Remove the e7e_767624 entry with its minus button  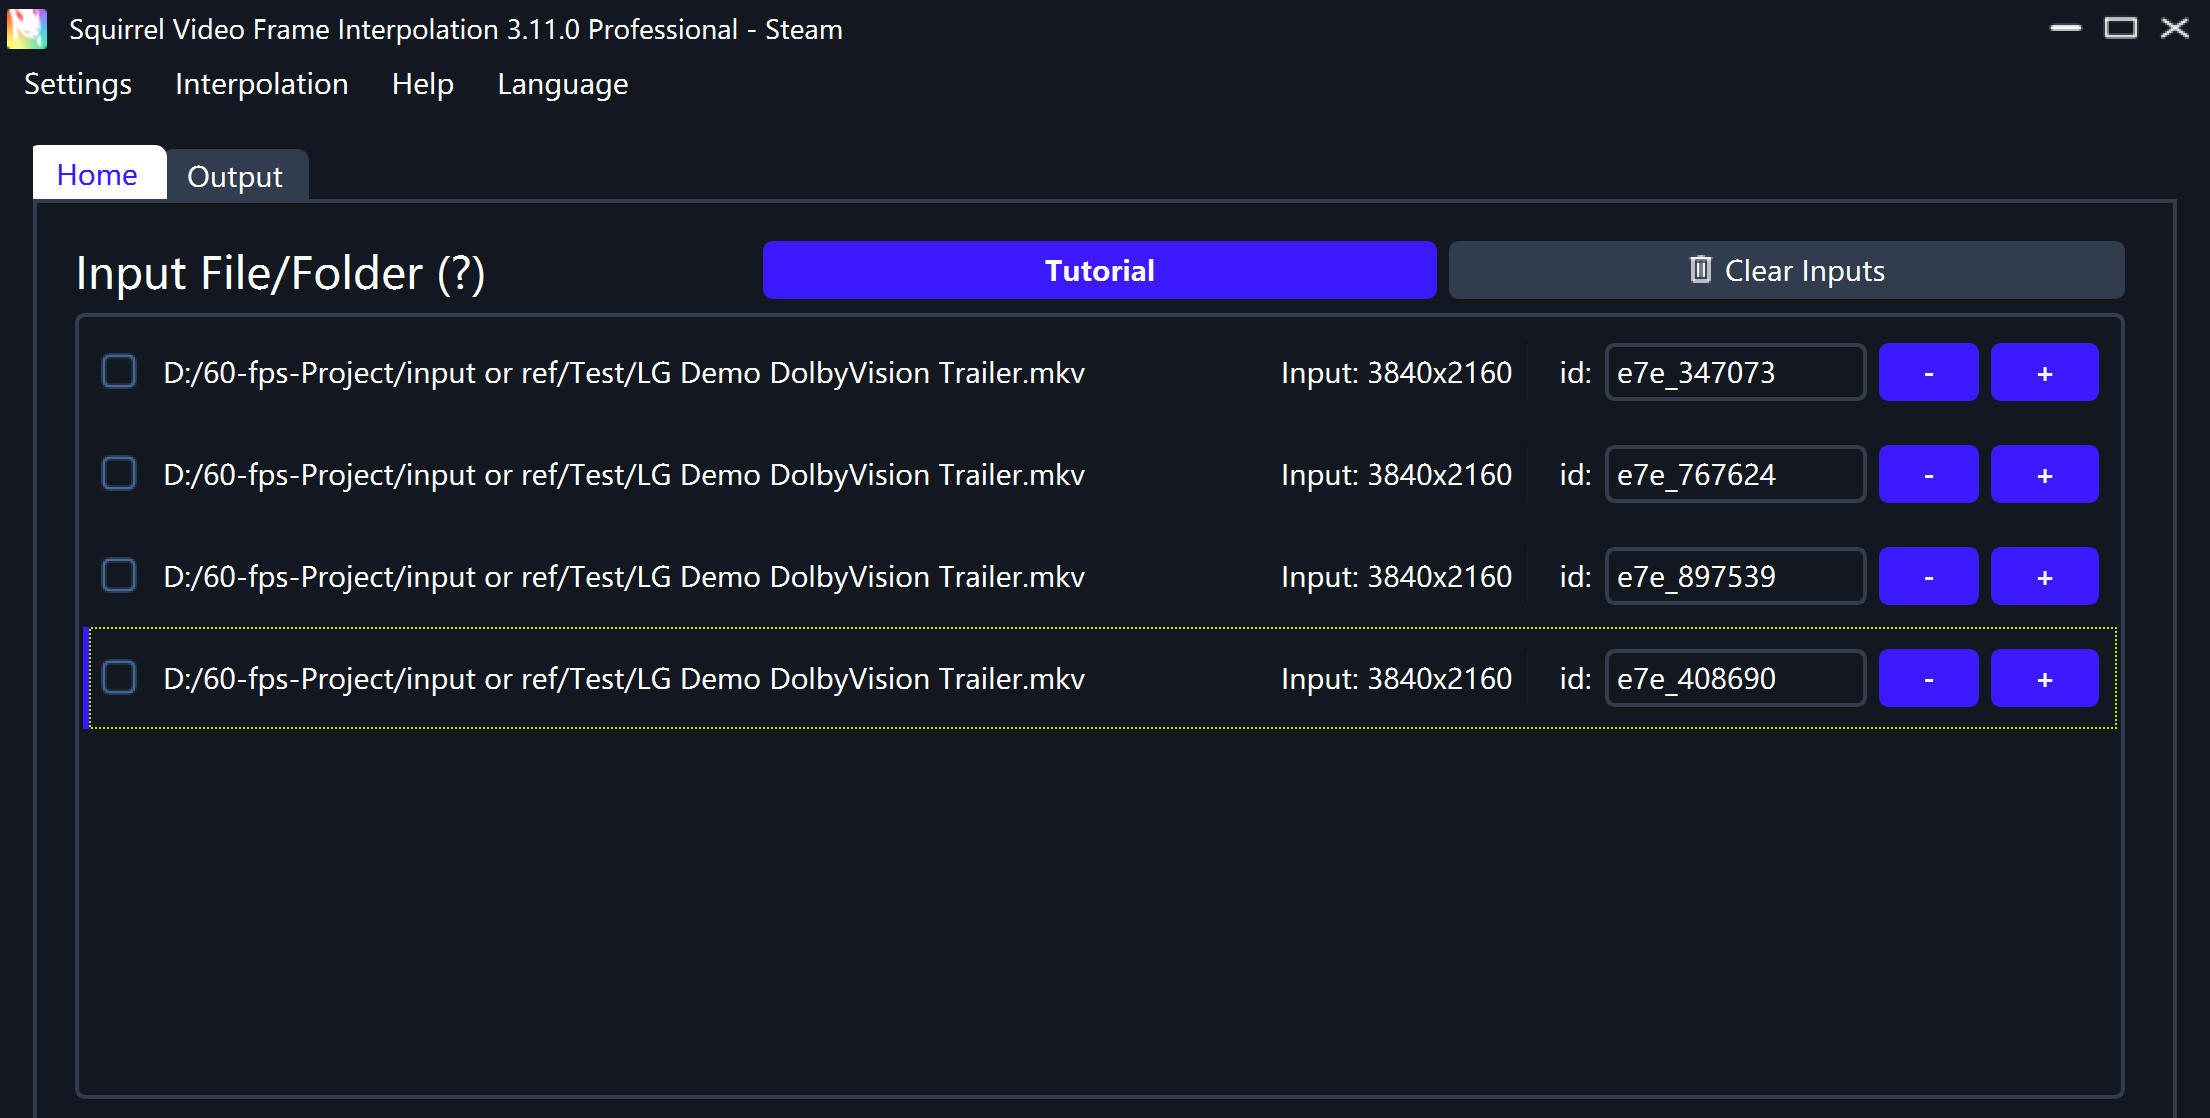coord(1928,474)
